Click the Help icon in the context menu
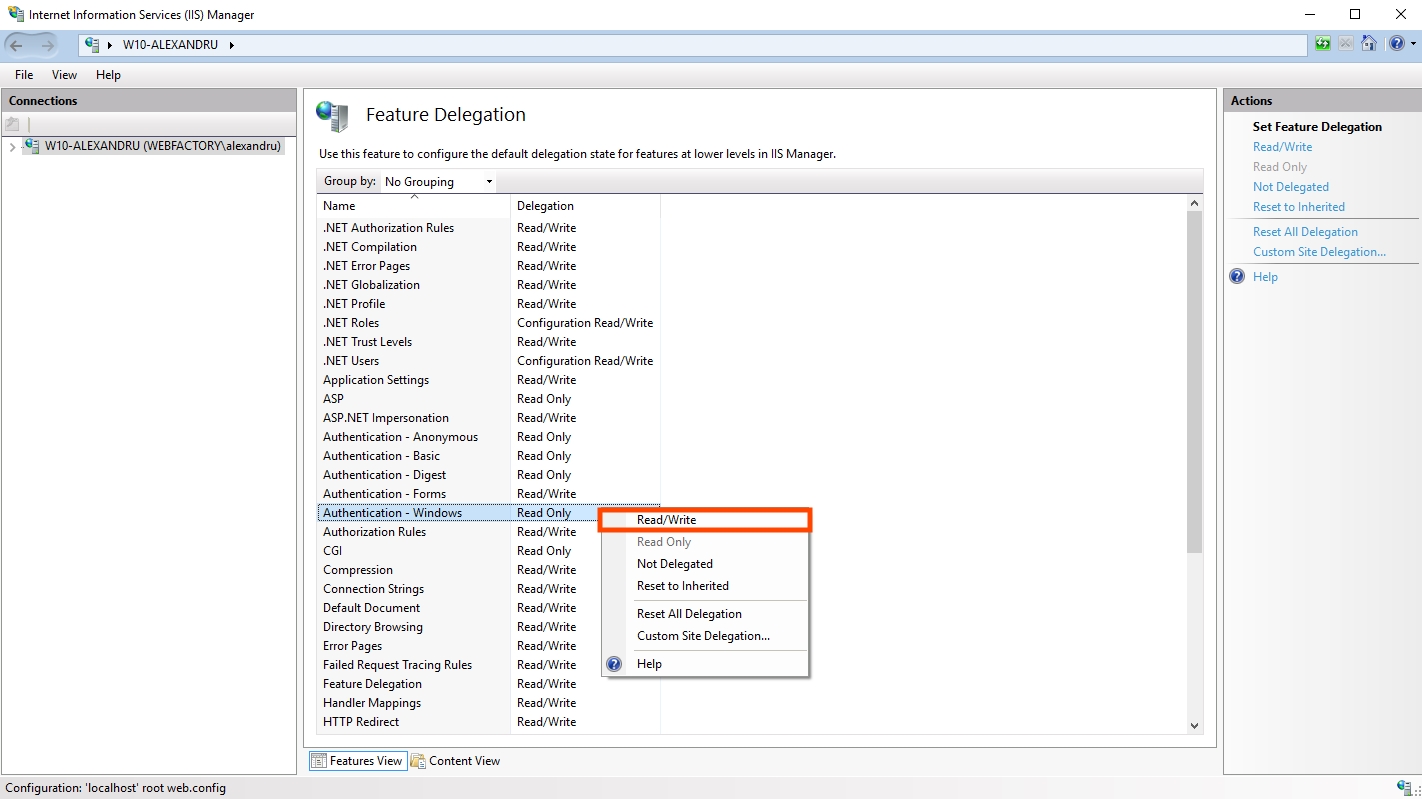Viewport: 1422px width, 799px height. (x=615, y=664)
